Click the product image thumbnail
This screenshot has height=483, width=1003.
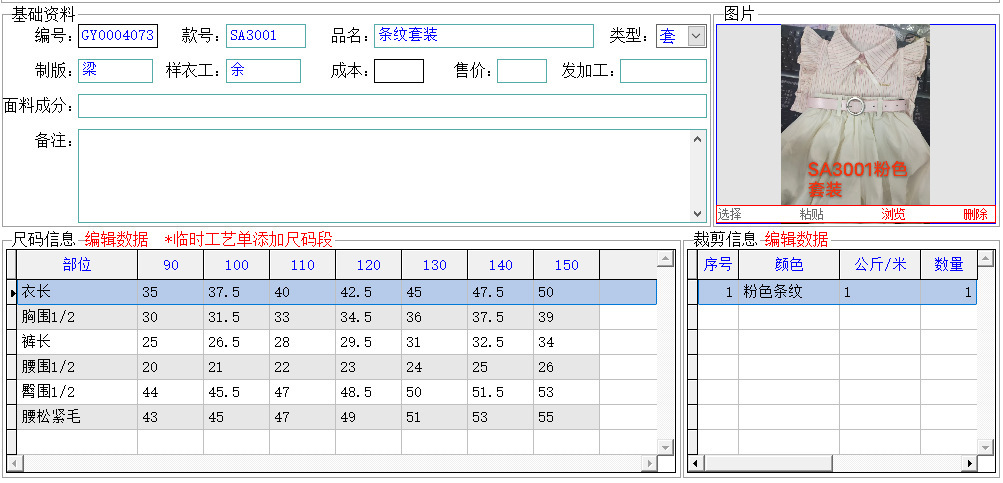[x=855, y=115]
